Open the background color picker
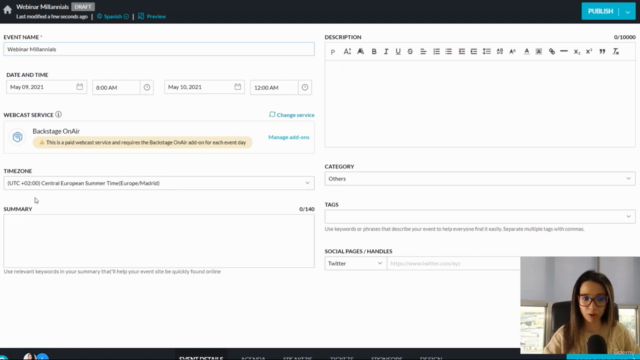 click(x=539, y=51)
